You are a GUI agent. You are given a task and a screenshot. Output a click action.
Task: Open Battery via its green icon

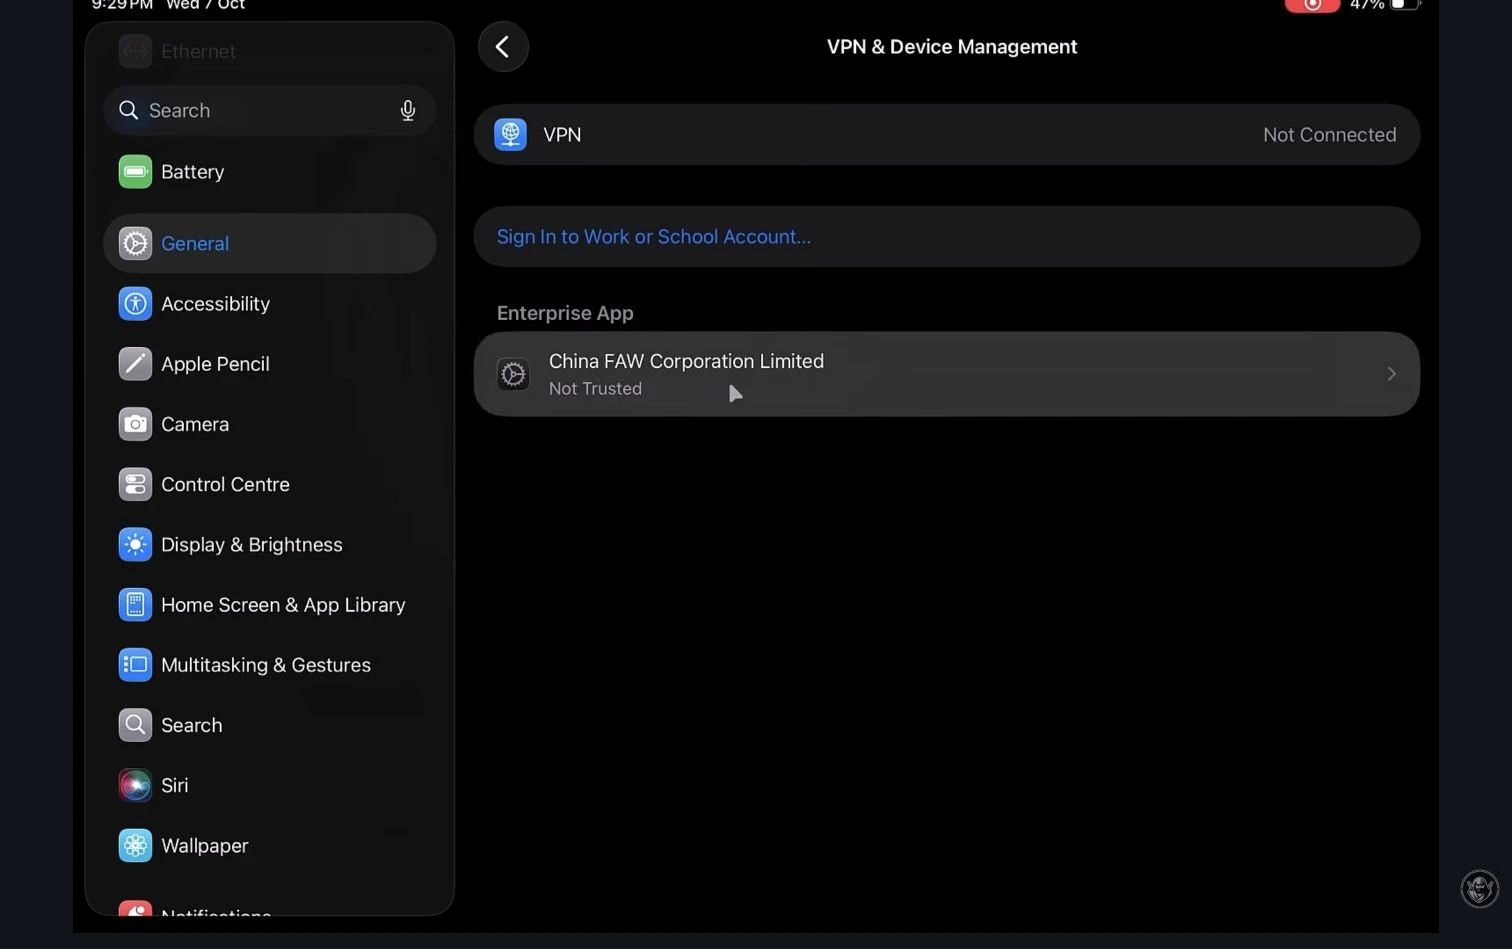point(135,172)
